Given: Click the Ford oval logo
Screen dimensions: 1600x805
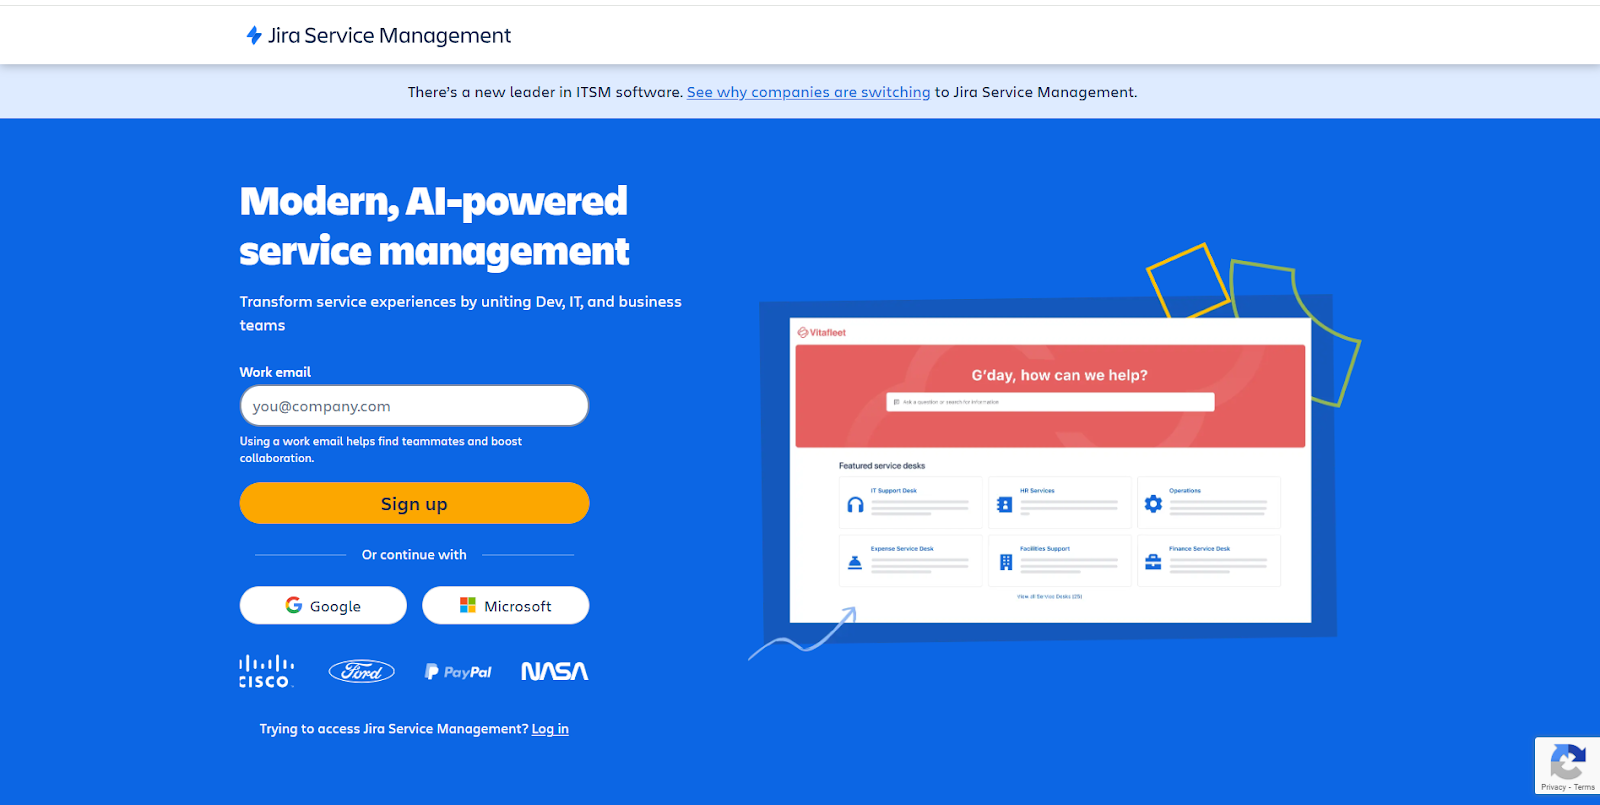Looking at the screenshot, I should pos(361,672).
